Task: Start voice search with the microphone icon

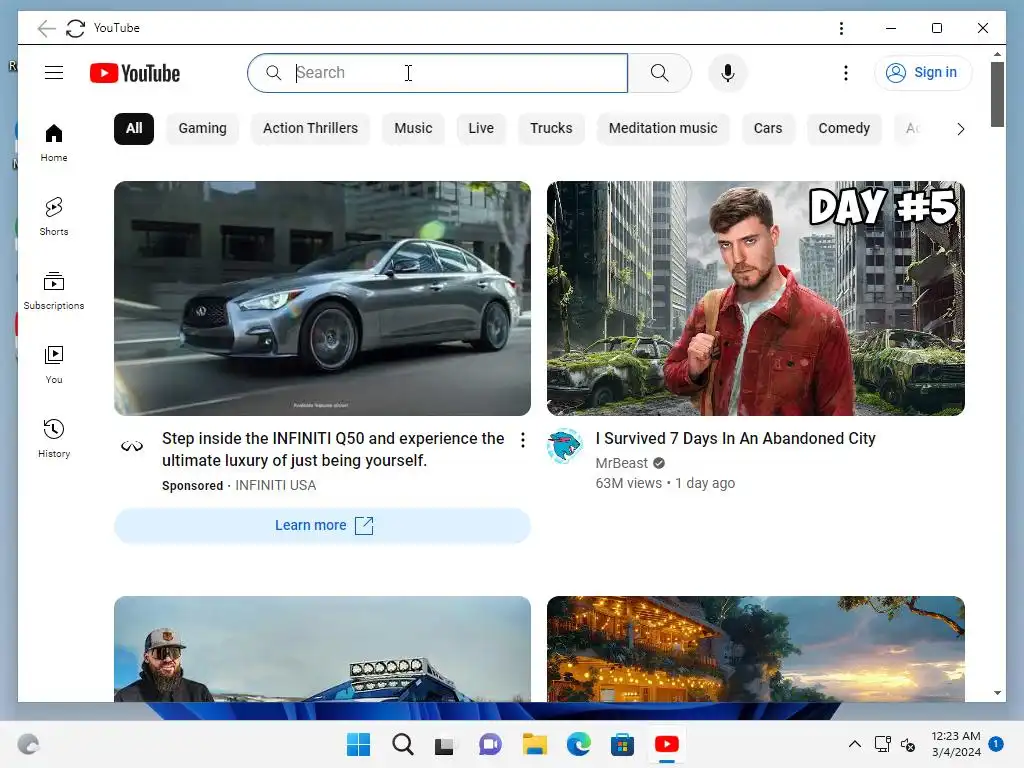Action: [x=728, y=73]
